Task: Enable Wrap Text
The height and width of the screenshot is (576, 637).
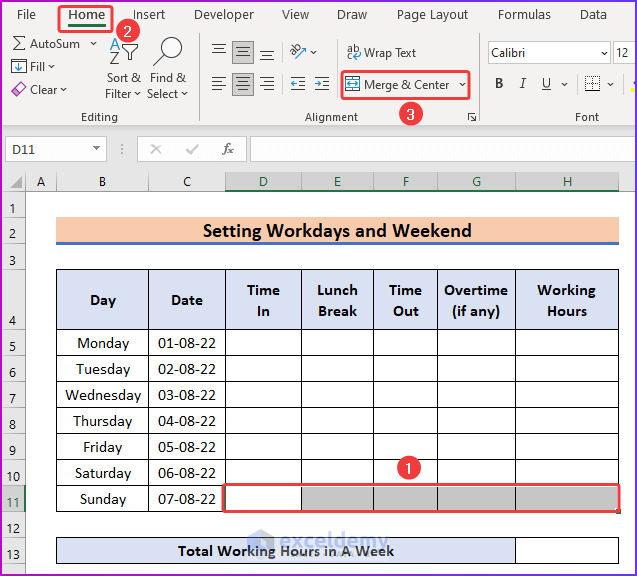Action: coord(381,52)
